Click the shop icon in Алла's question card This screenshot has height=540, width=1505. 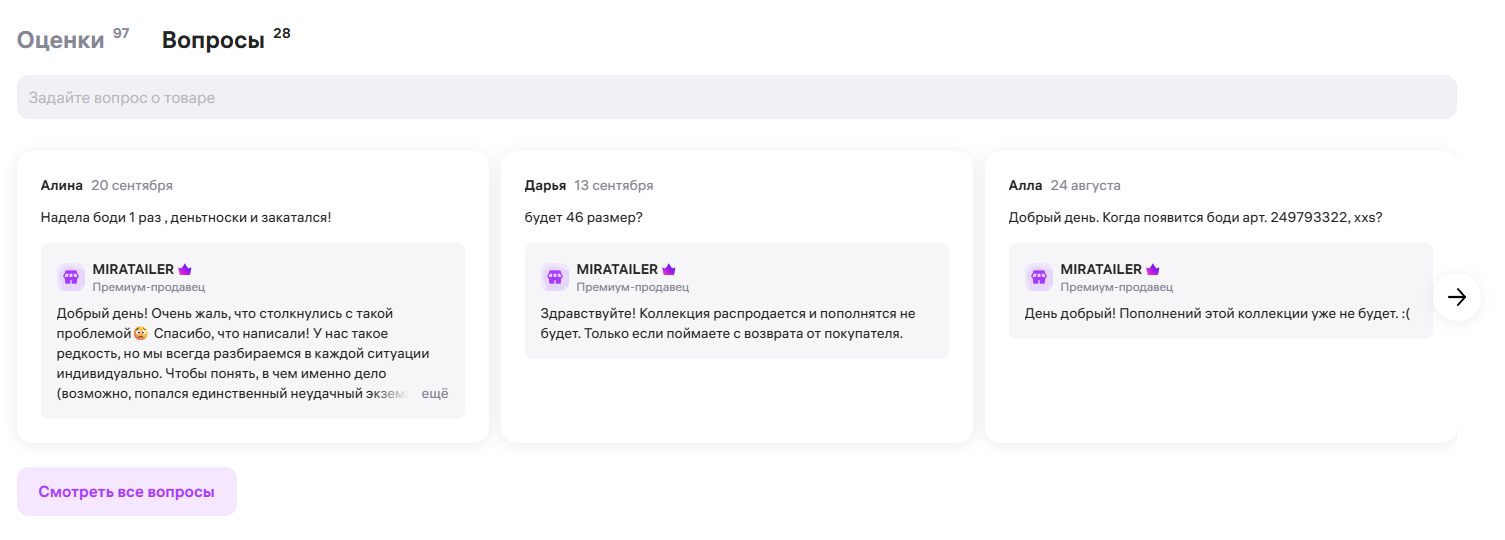click(x=1039, y=277)
